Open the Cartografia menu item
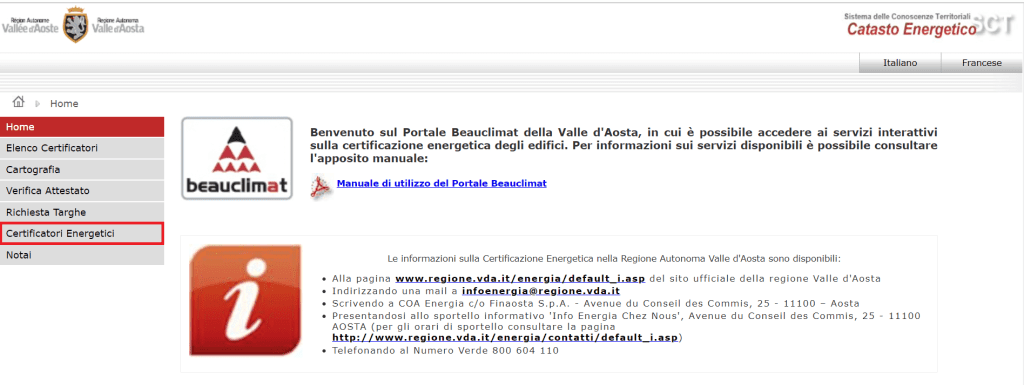Screen dimensions: 1024x385 [82, 170]
